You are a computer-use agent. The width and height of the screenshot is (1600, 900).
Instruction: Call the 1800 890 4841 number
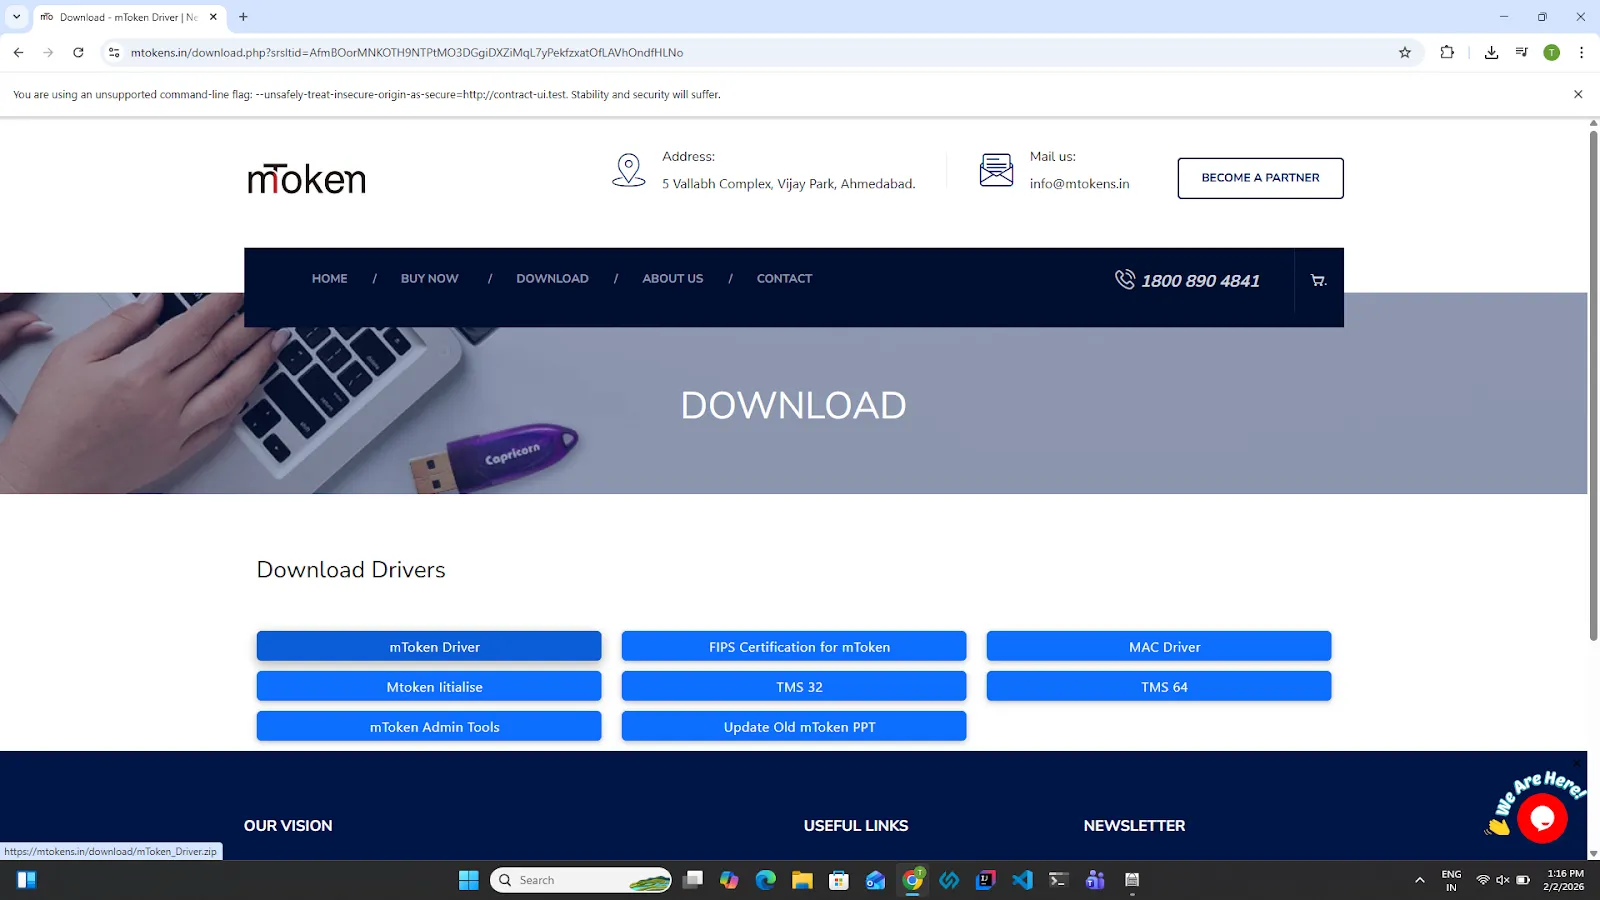point(1200,281)
